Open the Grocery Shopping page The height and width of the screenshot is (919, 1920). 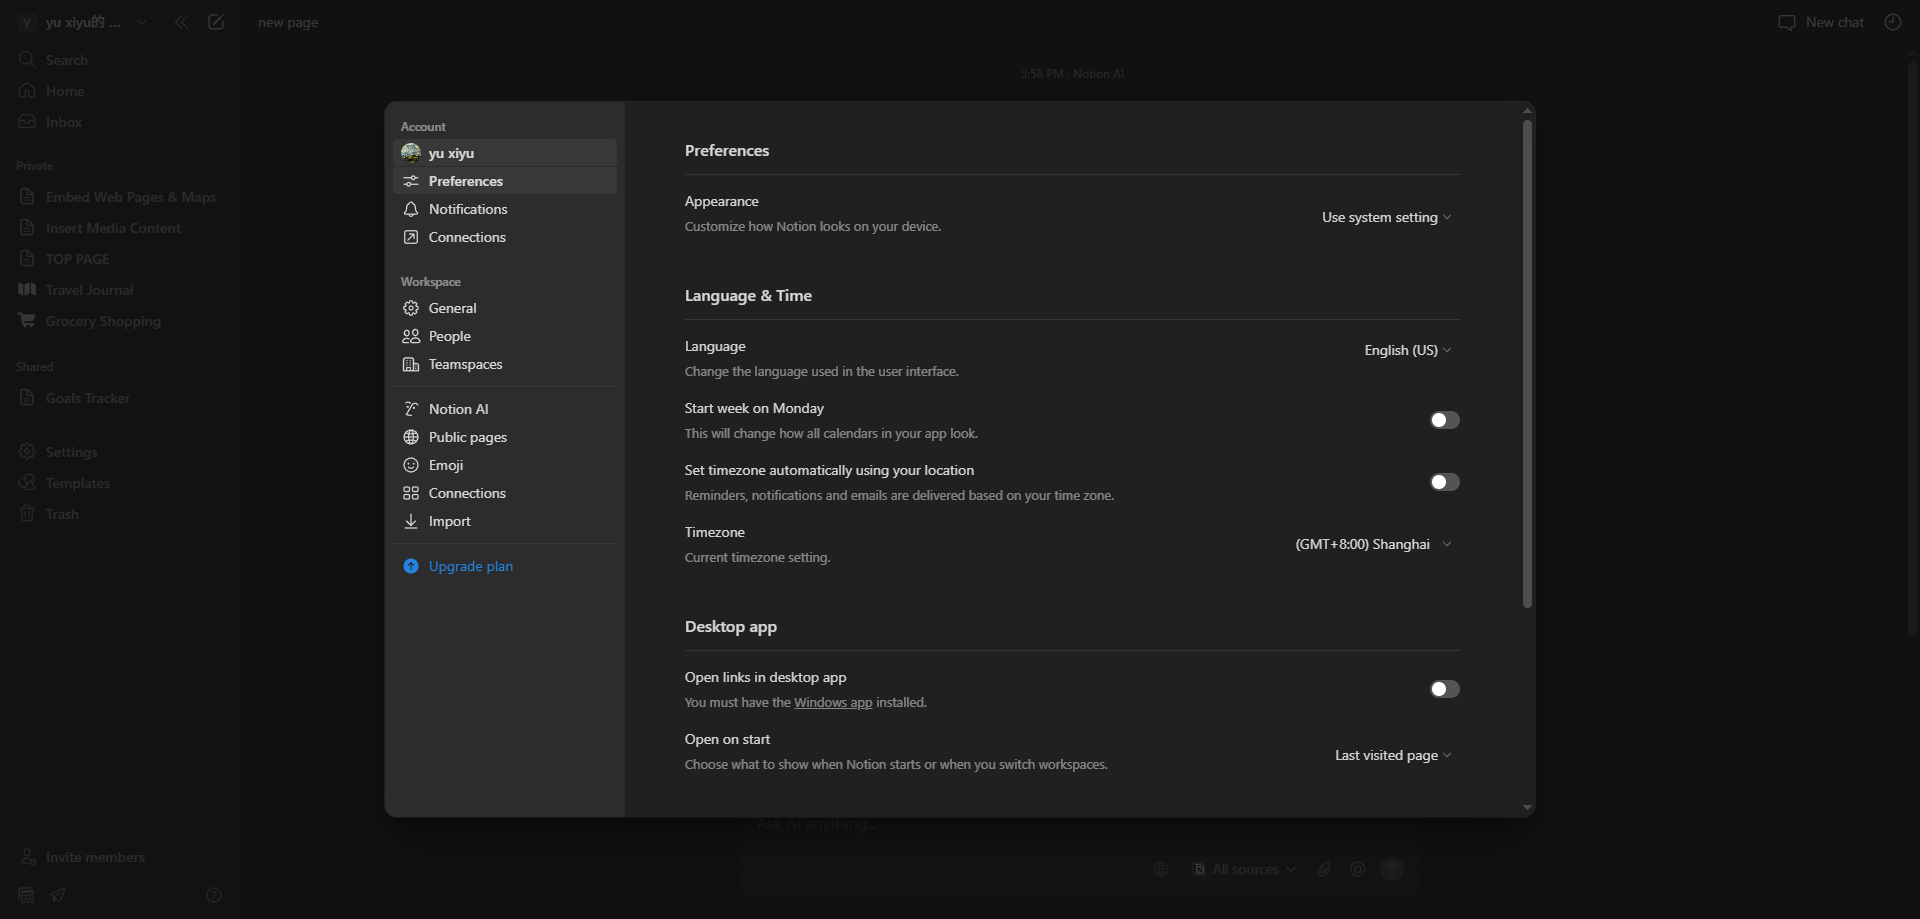118,321
